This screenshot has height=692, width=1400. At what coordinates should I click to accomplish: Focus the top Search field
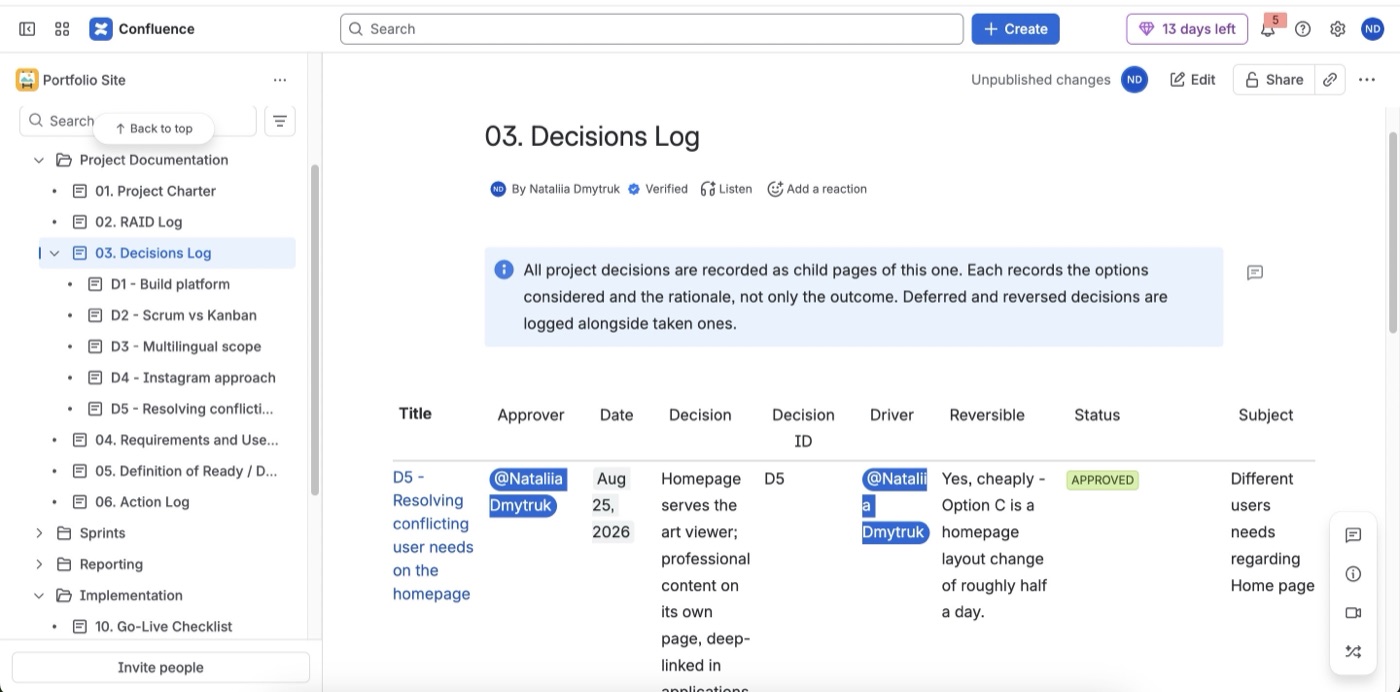pos(652,29)
